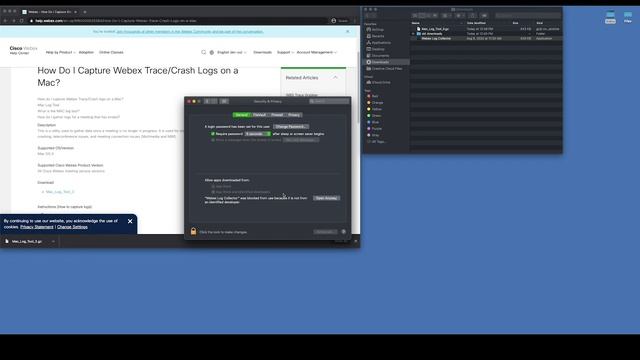
Task: Close the Webex browser tab
Action: pos(76,12)
